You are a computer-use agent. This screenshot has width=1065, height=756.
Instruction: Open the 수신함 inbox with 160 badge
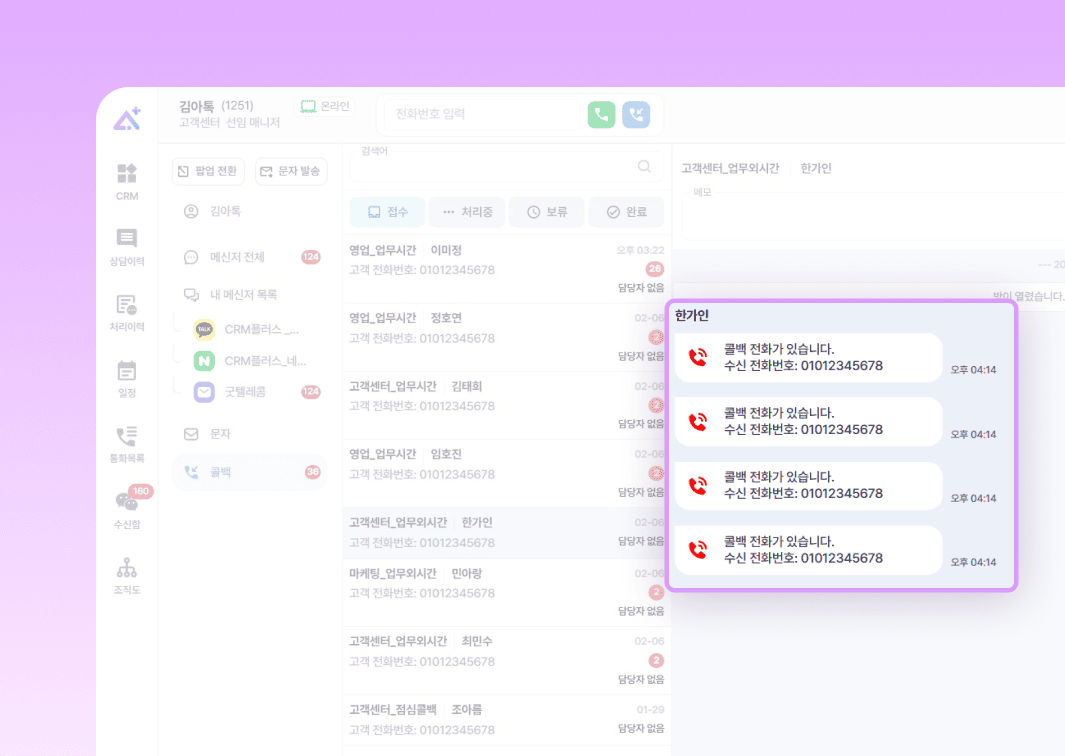click(126, 507)
